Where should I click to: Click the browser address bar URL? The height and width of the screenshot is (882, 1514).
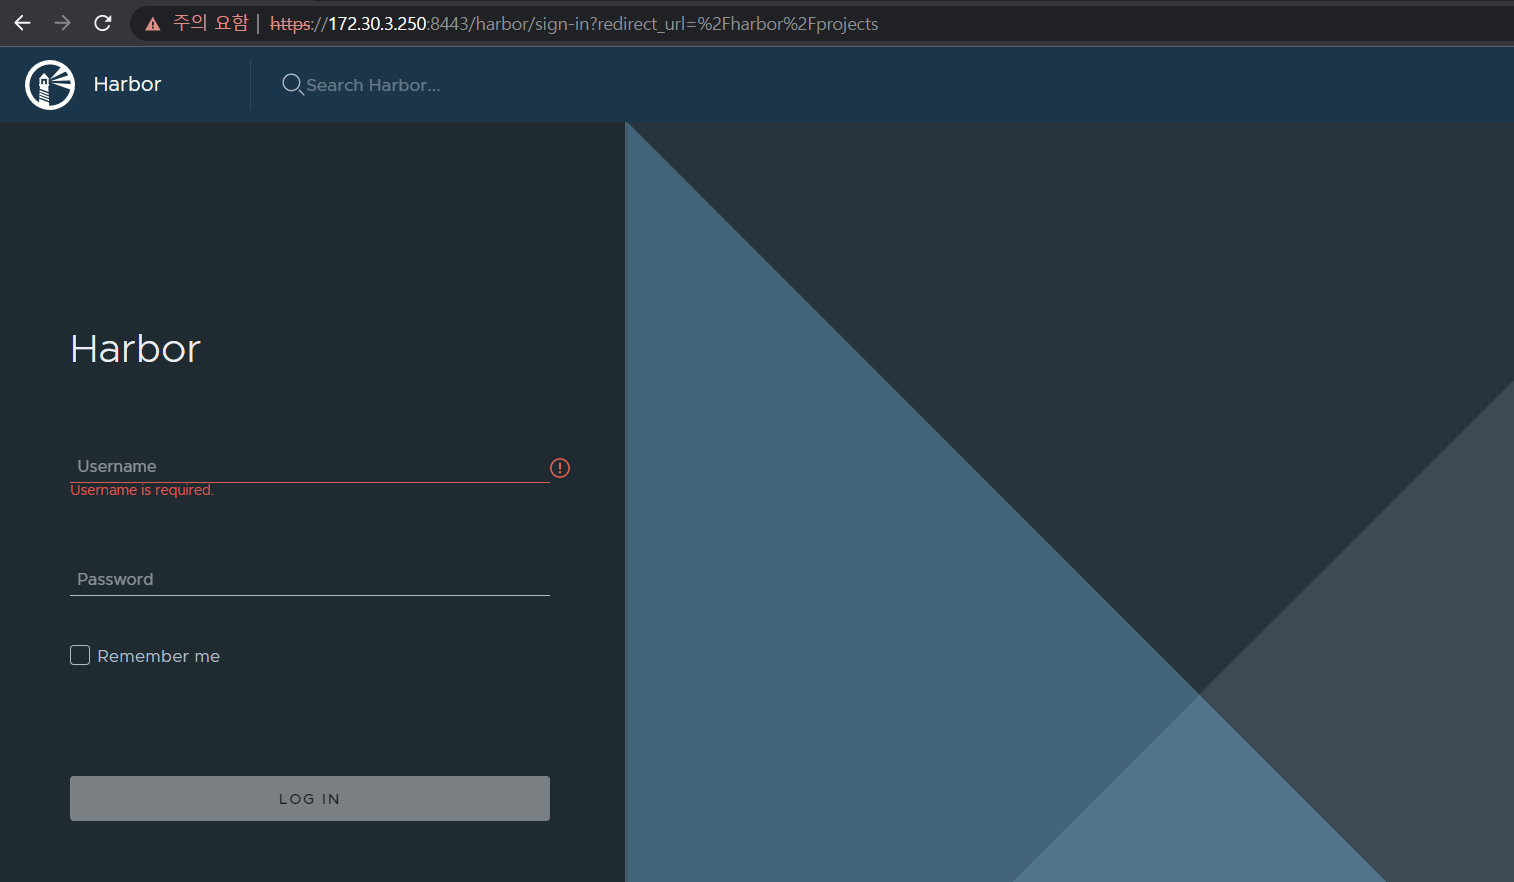point(574,24)
